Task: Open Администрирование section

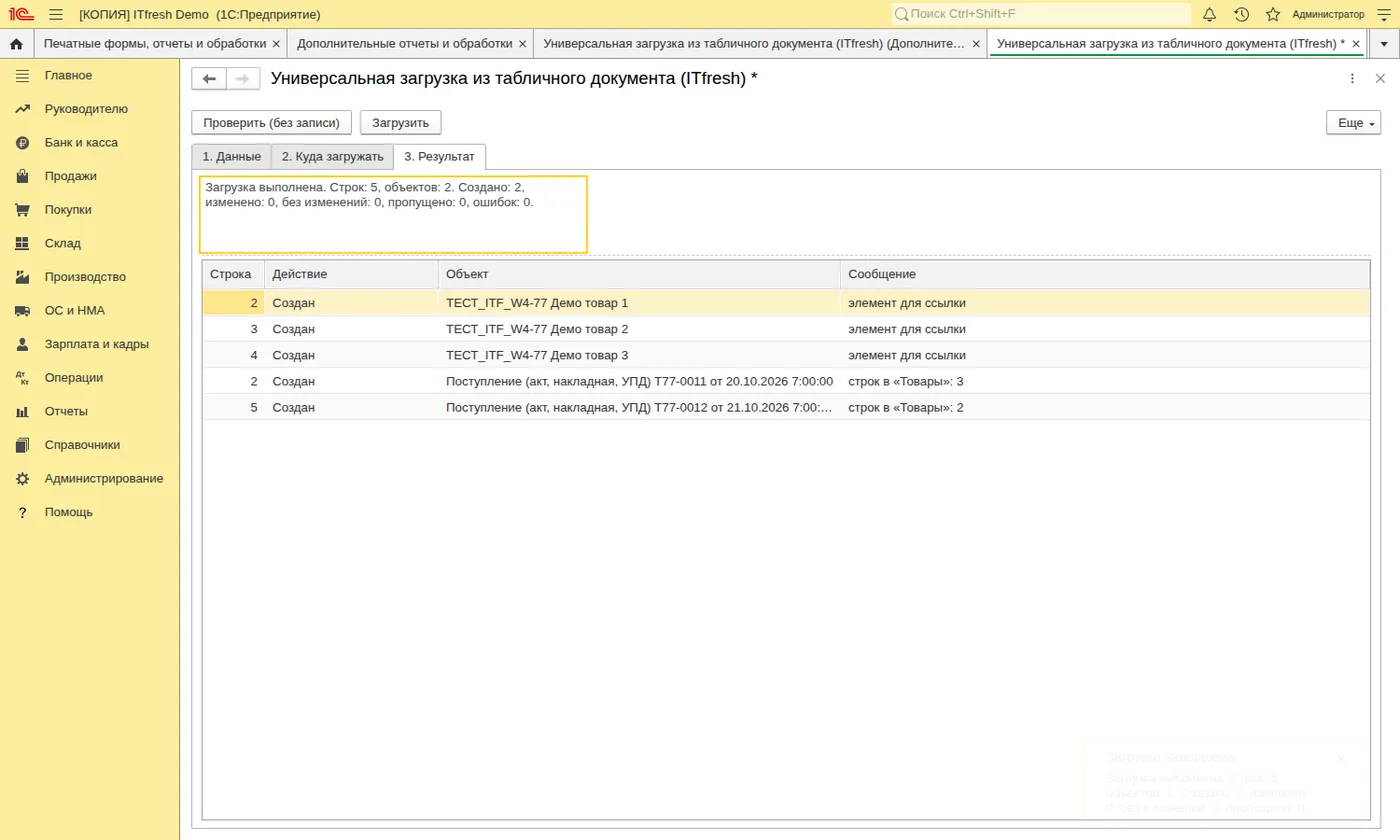Action: click(x=104, y=478)
